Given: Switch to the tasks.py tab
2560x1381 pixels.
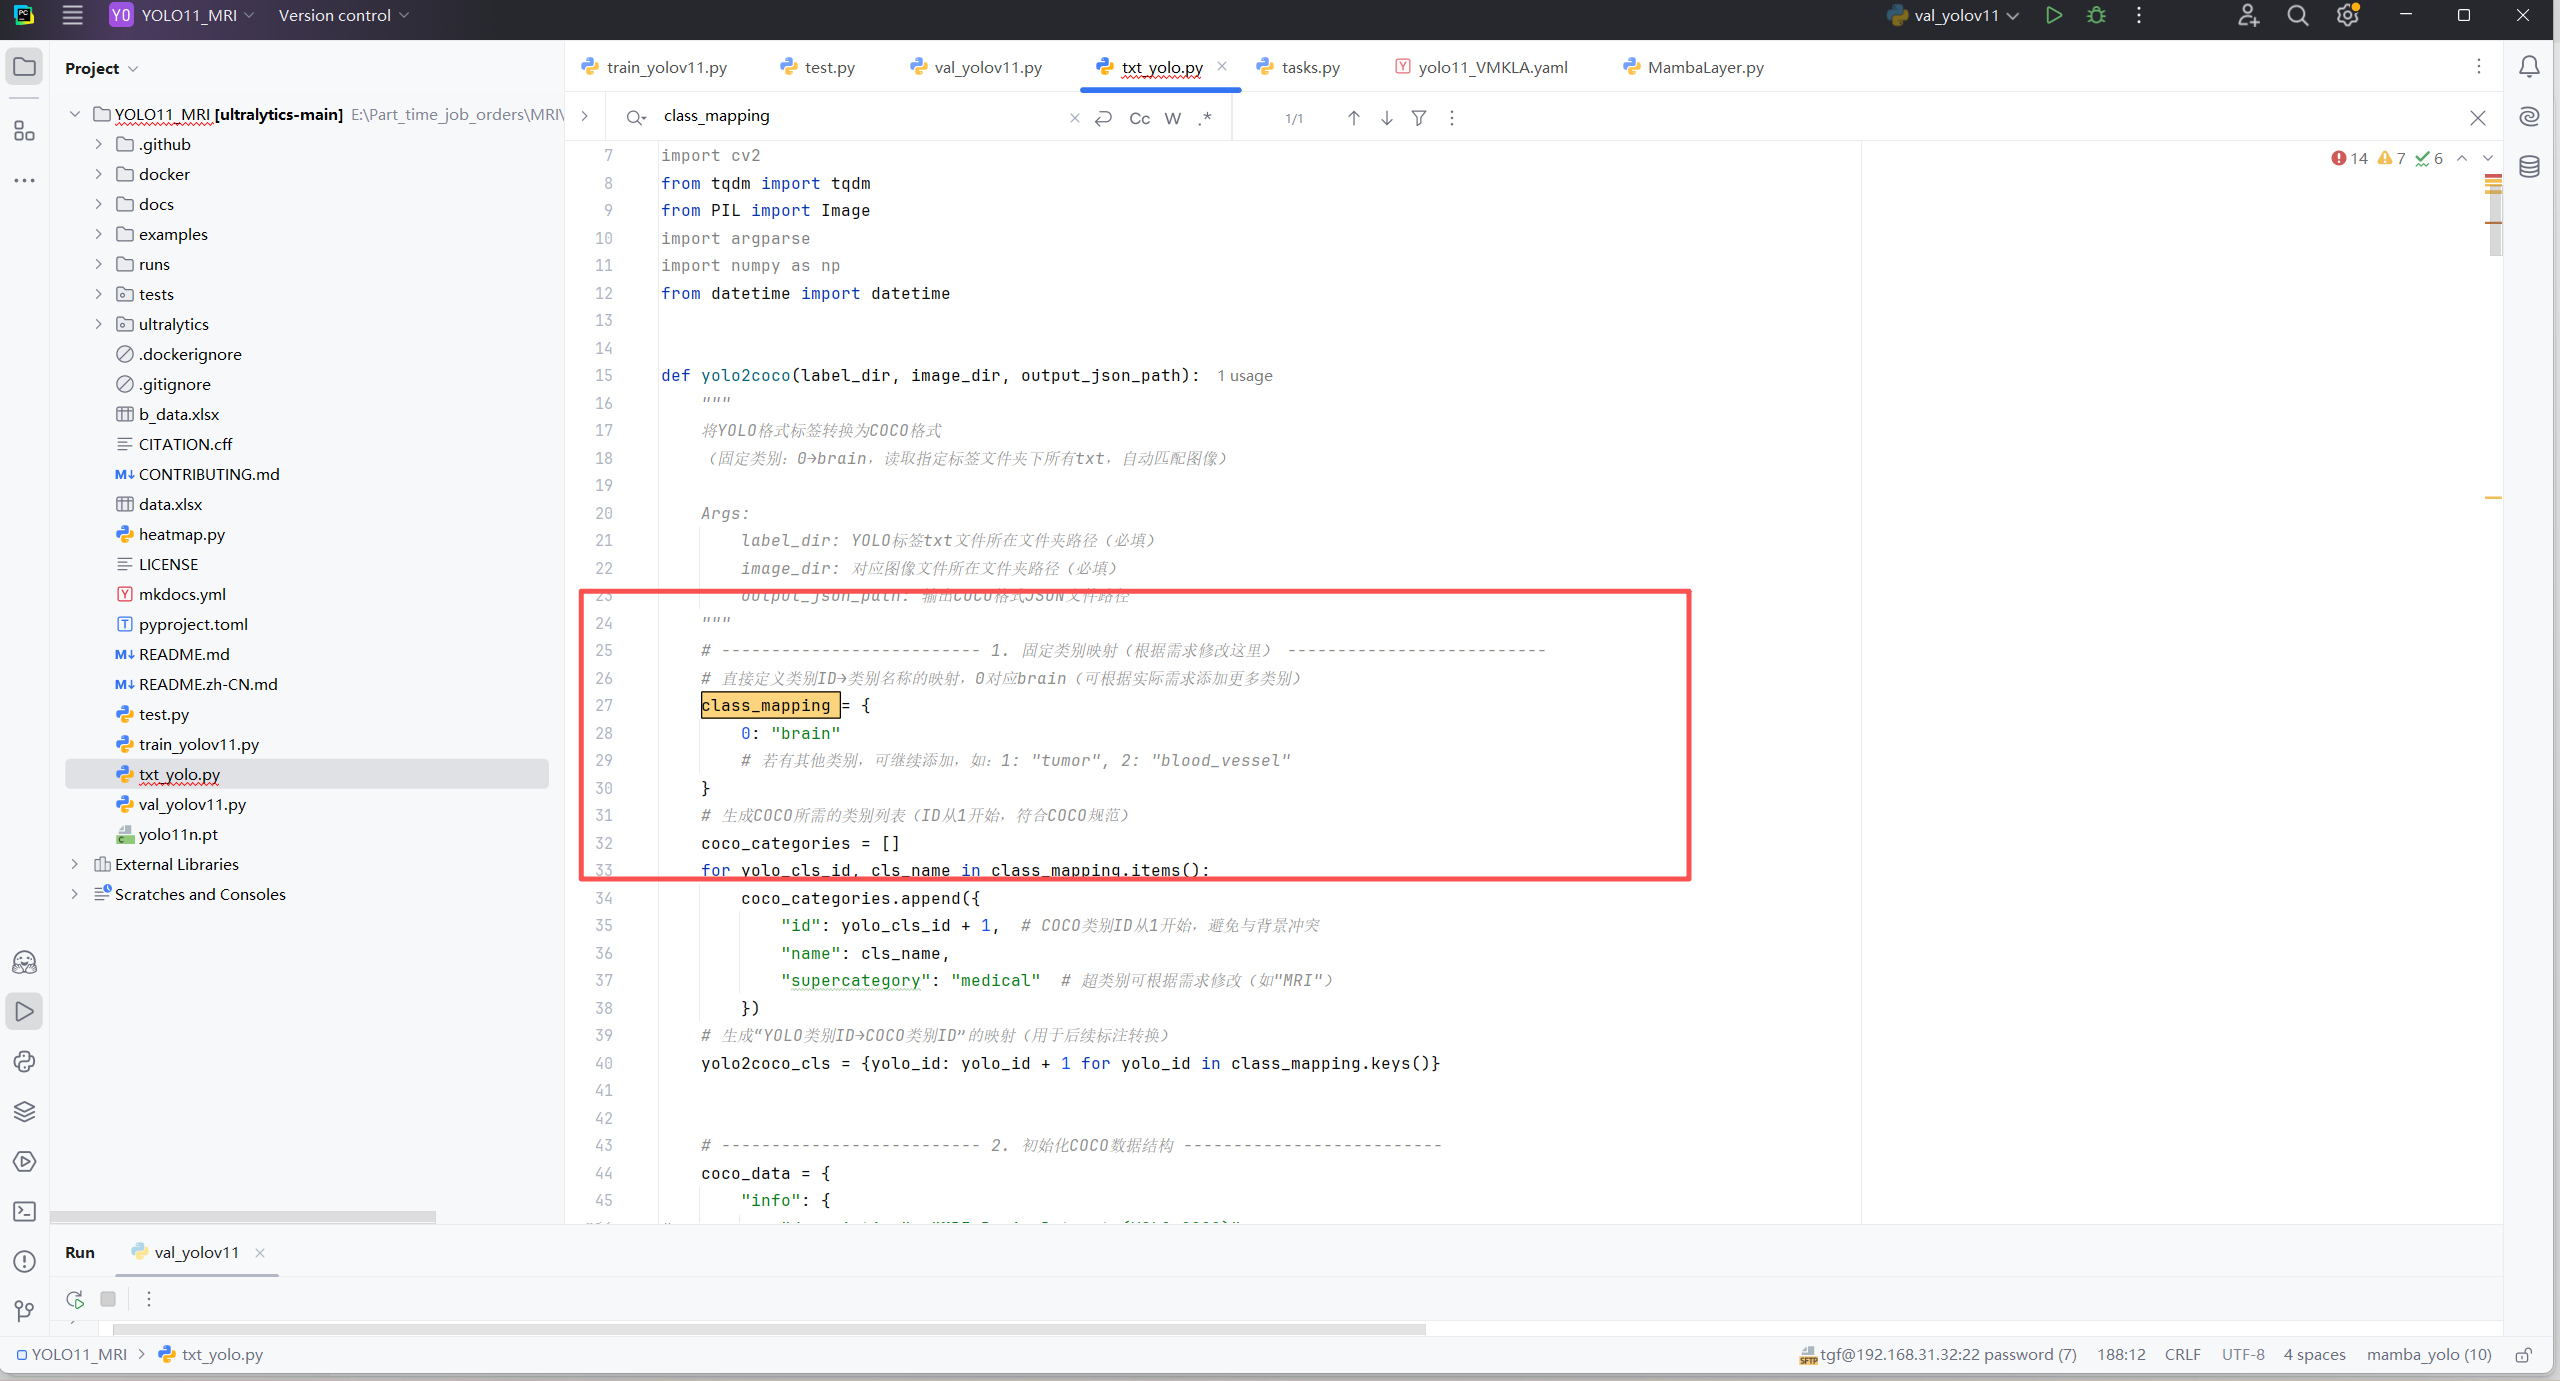Looking at the screenshot, I should (1309, 67).
